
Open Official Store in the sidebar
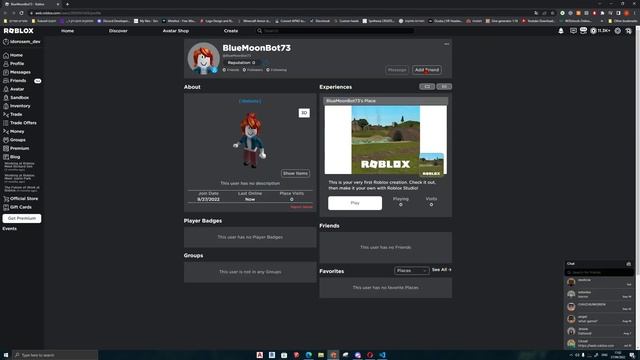point(20,199)
